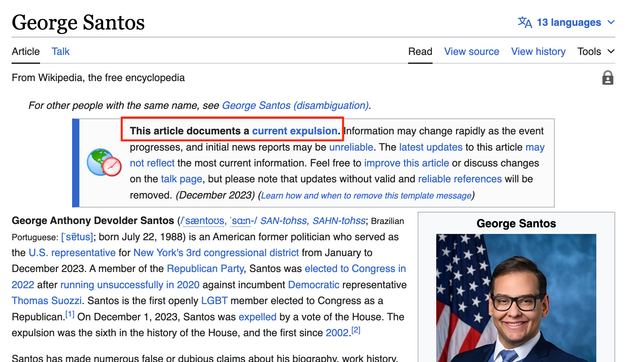This screenshot has height=362, width=637.
Task: Click the From Wikipedia, the free encyclopedia tagline
Action: [x=98, y=78]
